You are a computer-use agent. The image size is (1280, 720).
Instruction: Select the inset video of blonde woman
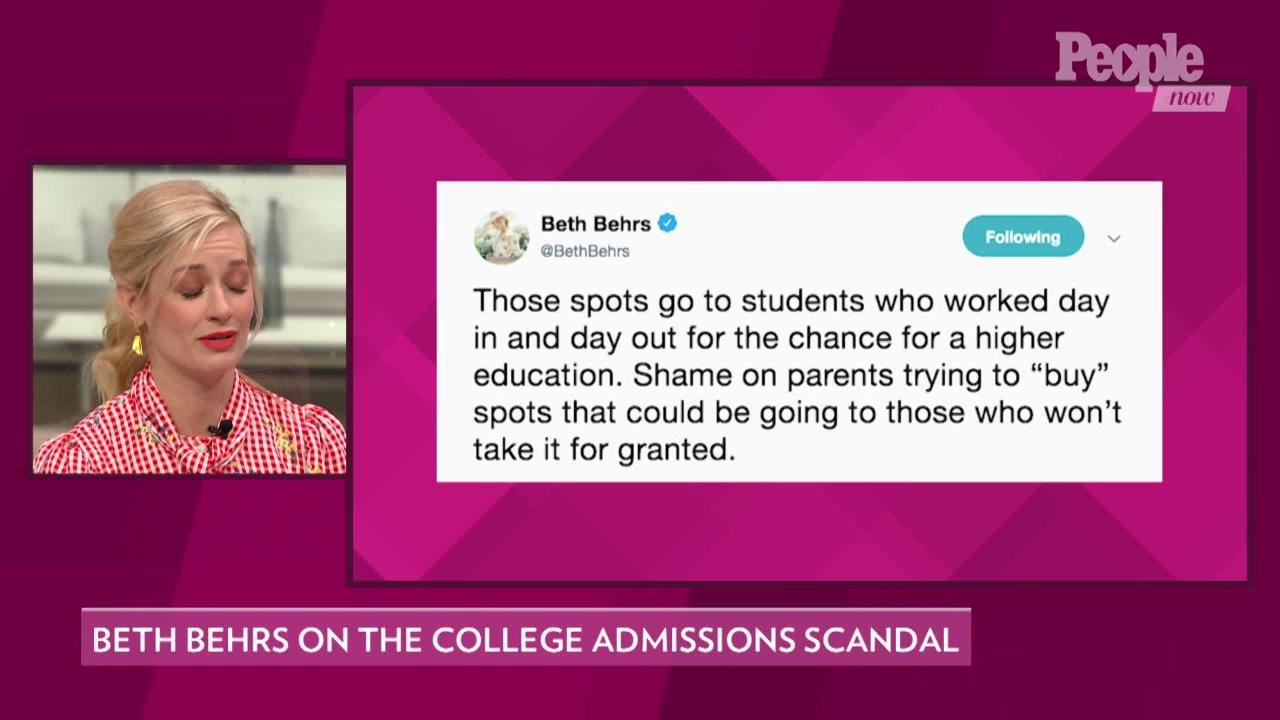[x=189, y=319]
